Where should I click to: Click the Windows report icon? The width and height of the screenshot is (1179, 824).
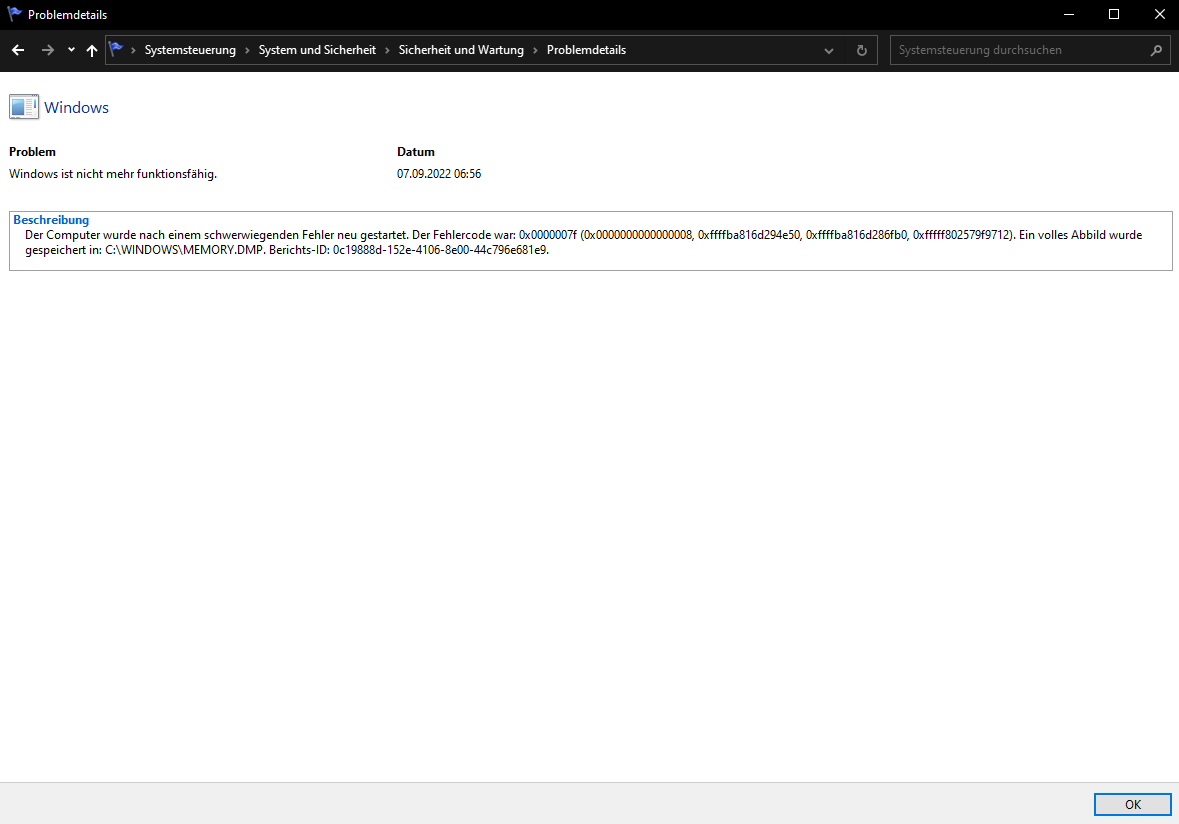point(24,107)
